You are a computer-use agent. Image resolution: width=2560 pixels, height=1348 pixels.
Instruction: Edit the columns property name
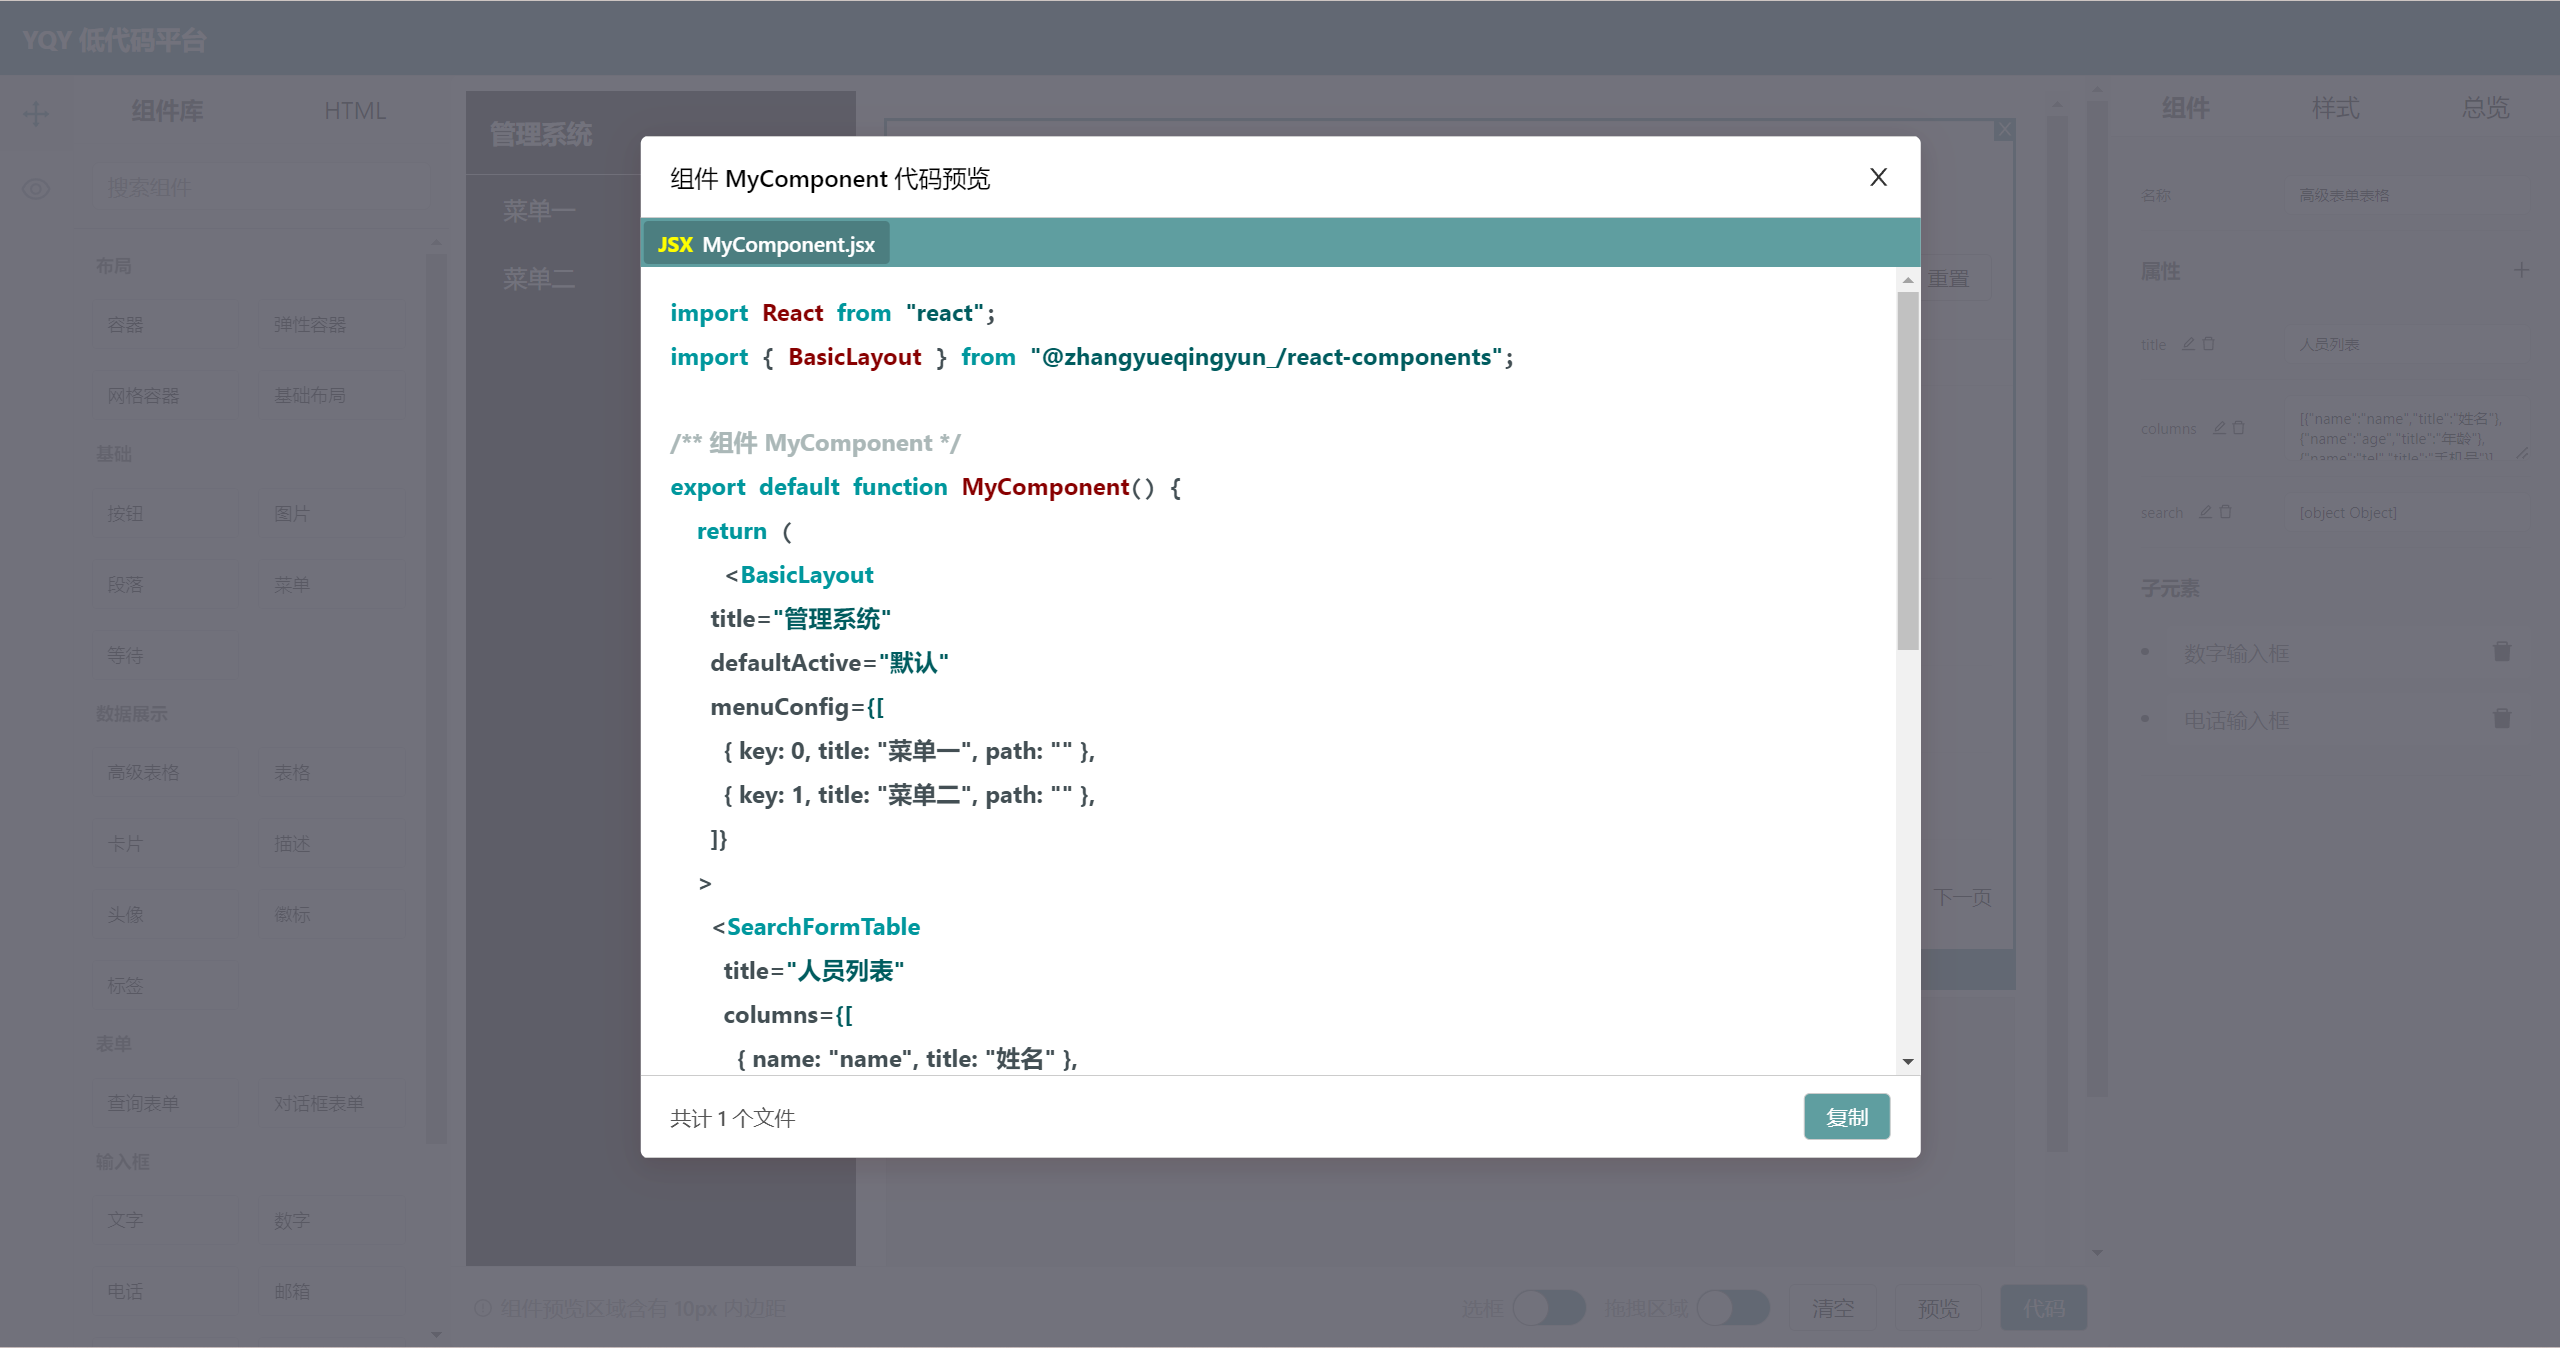(x=2219, y=428)
